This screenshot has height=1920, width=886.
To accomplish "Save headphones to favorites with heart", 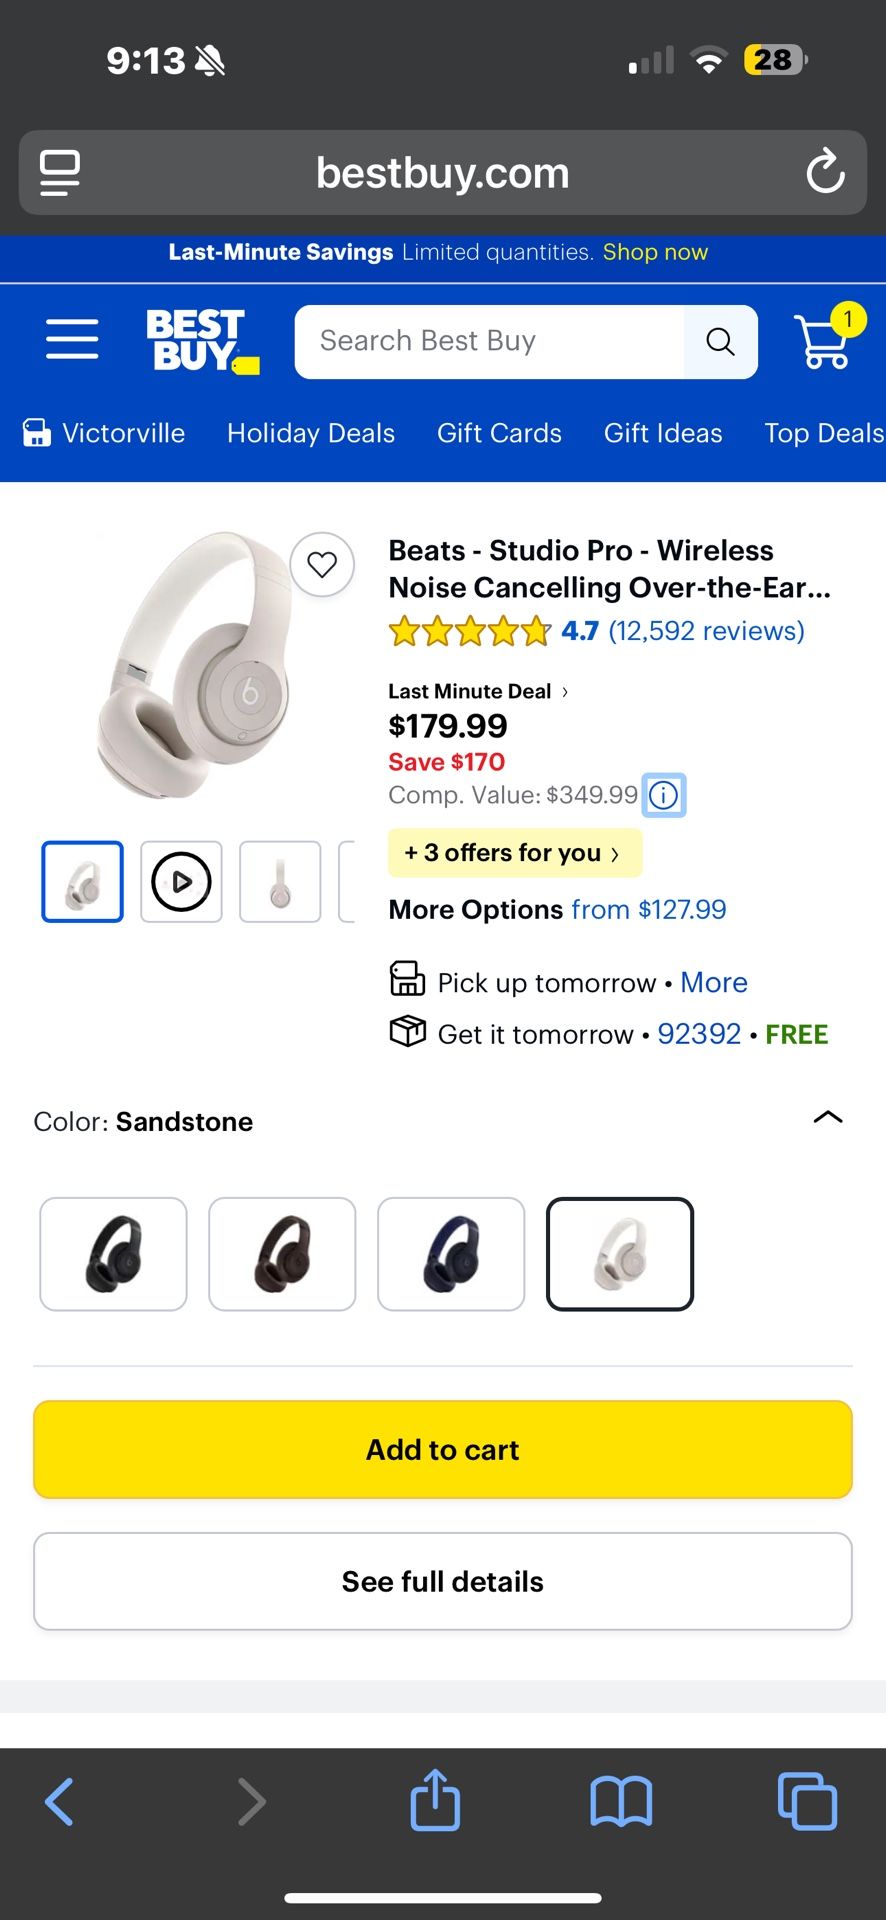I will click(322, 565).
